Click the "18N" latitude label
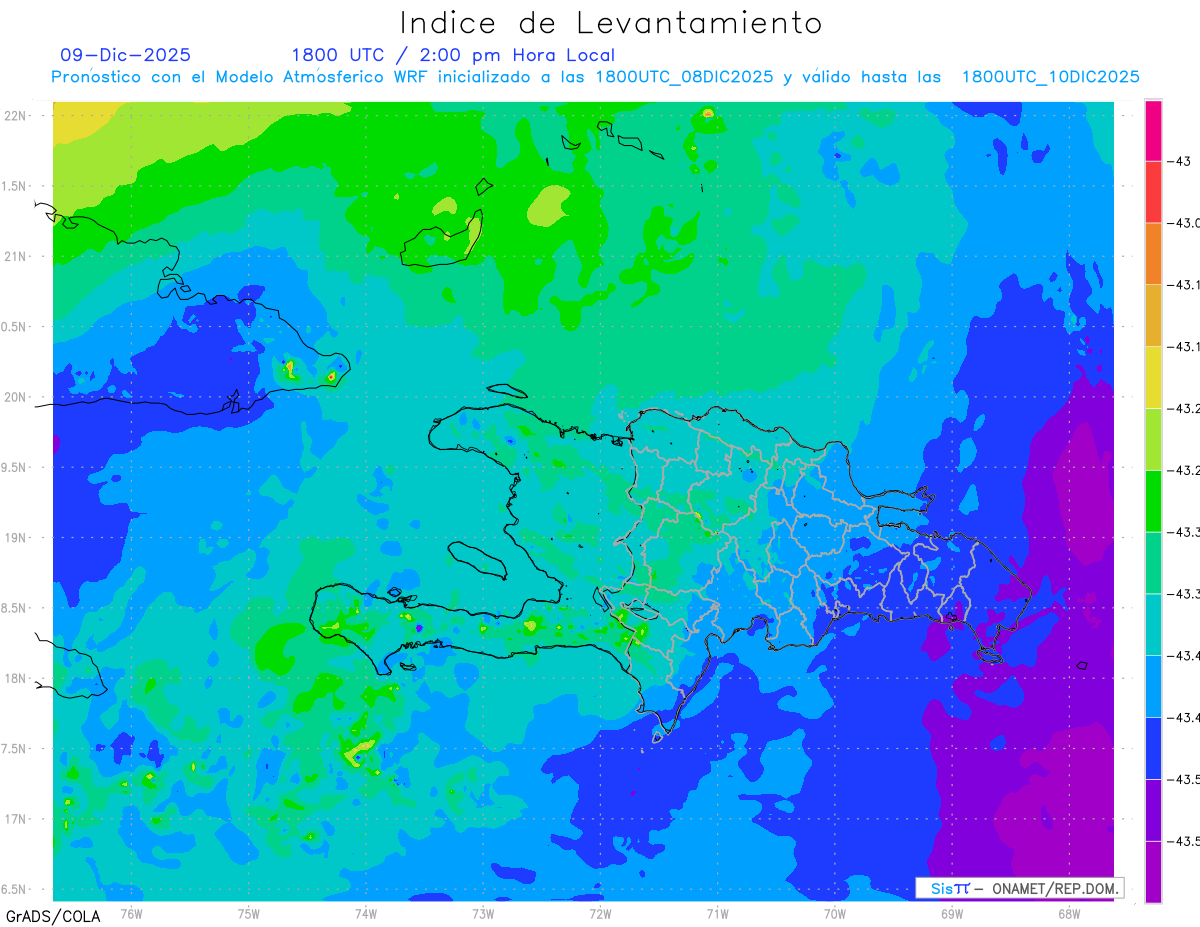The width and height of the screenshot is (1200, 927). pyautogui.click(x=15, y=678)
